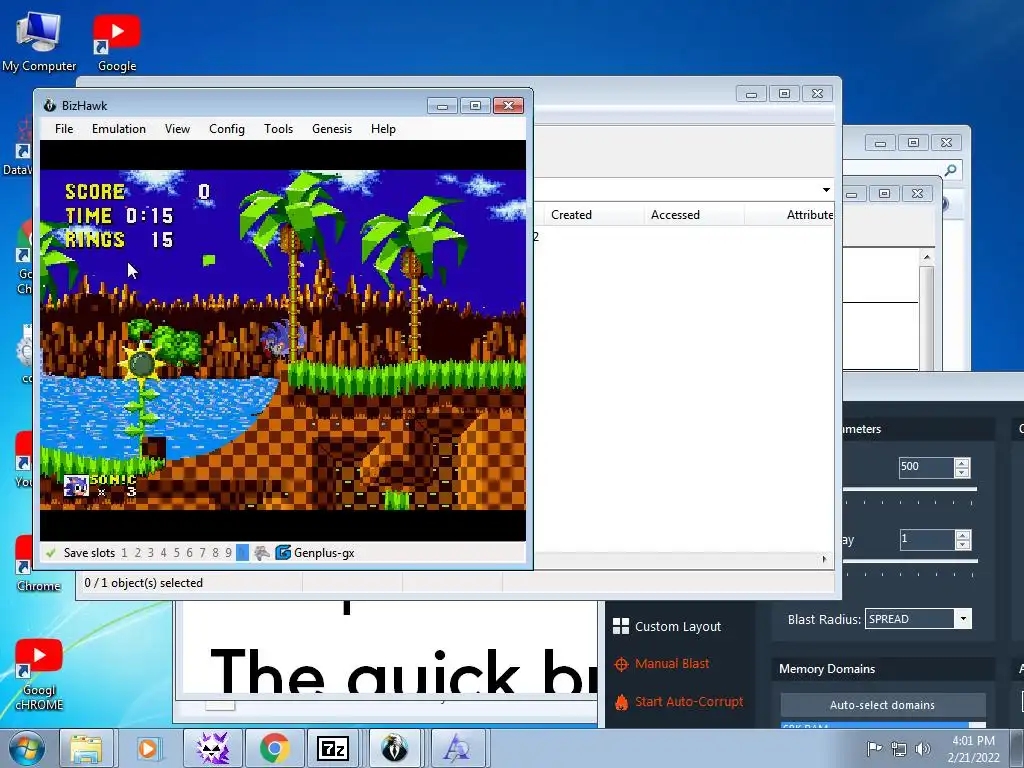Click the slider track below 500 field
Image resolution: width=1024 pixels, height=768 pixels.
click(x=909, y=488)
